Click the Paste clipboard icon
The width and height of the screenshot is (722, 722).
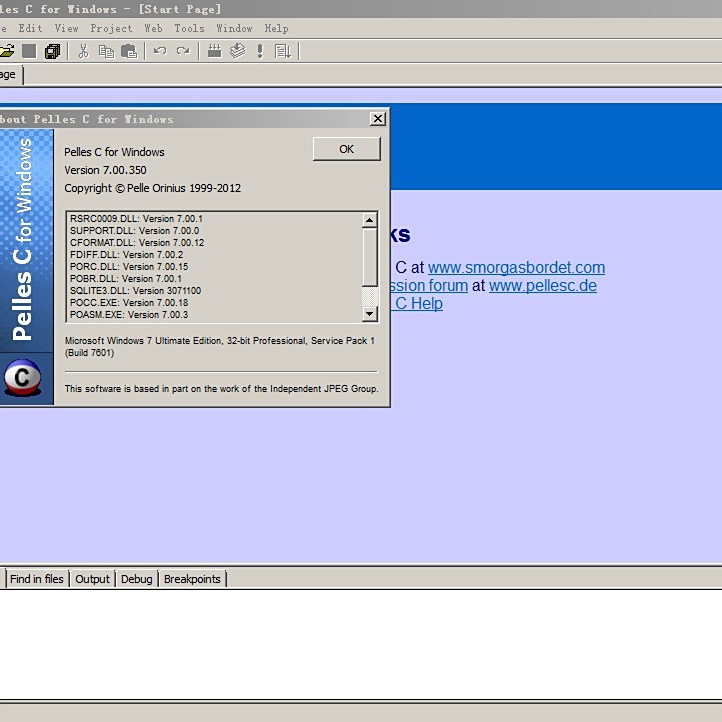point(129,51)
